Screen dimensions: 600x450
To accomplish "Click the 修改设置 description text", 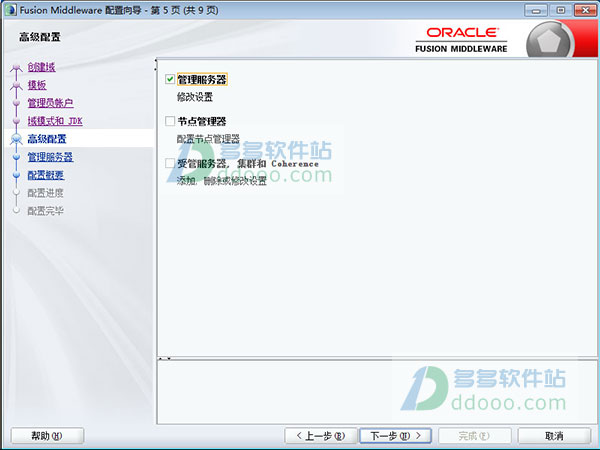I will tap(194, 97).
